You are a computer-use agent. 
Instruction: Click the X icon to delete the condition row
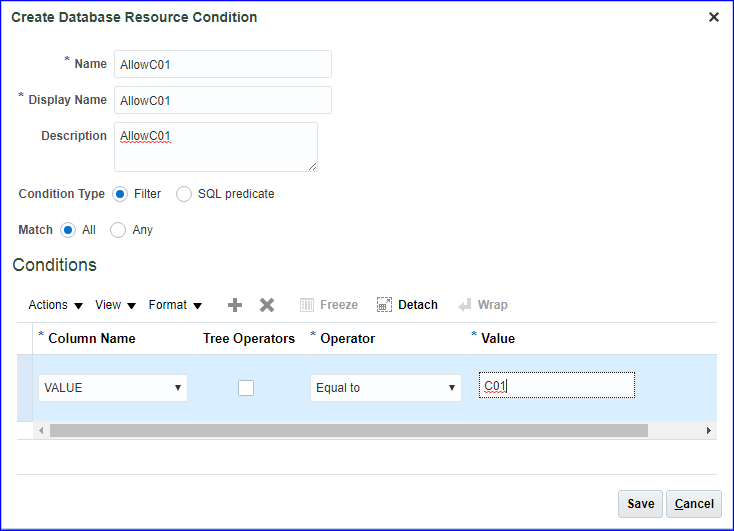pyautogui.click(x=267, y=305)
